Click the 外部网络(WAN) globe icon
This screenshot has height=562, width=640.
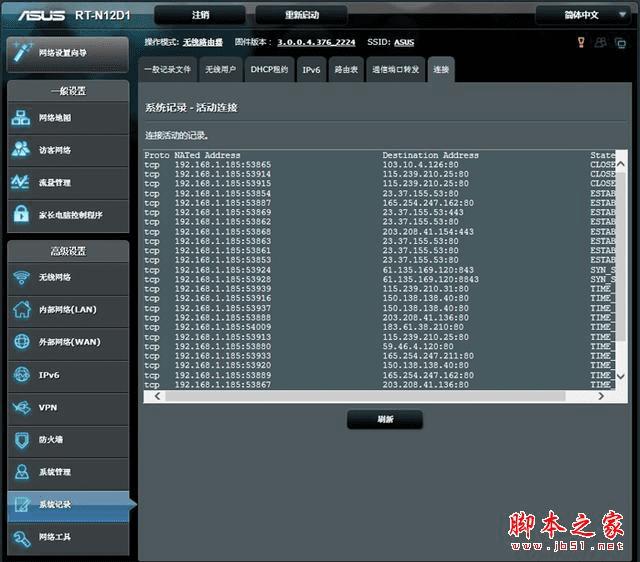tap(22, 342)
